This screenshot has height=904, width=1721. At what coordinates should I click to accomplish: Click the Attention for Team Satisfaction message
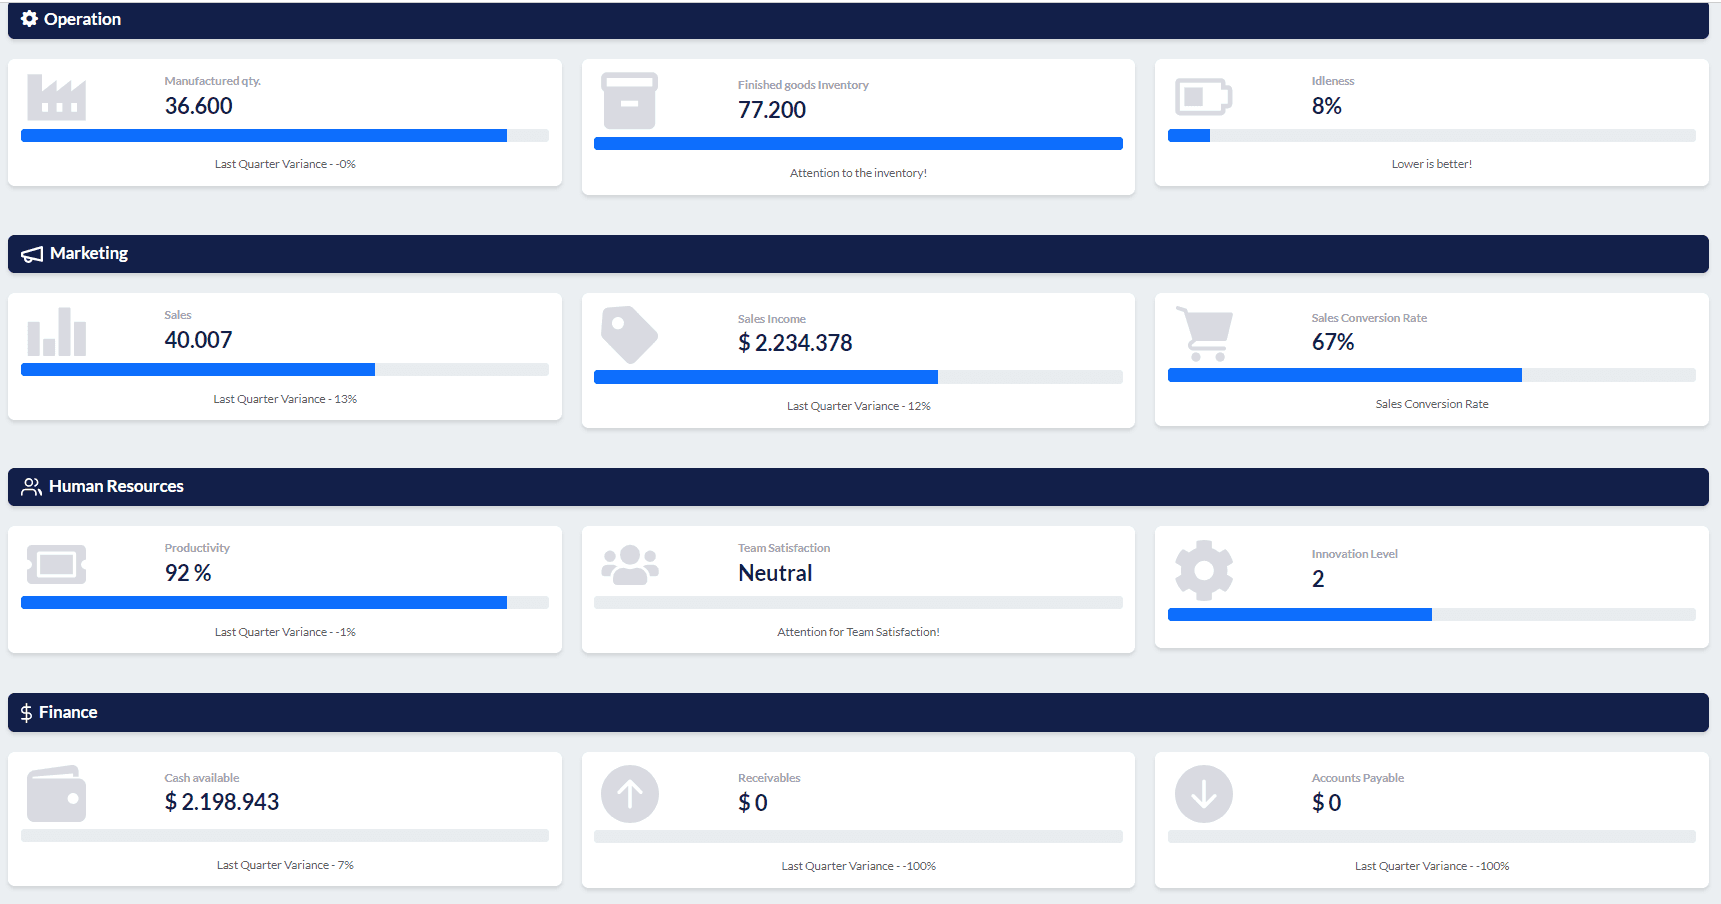coord(858,631)
